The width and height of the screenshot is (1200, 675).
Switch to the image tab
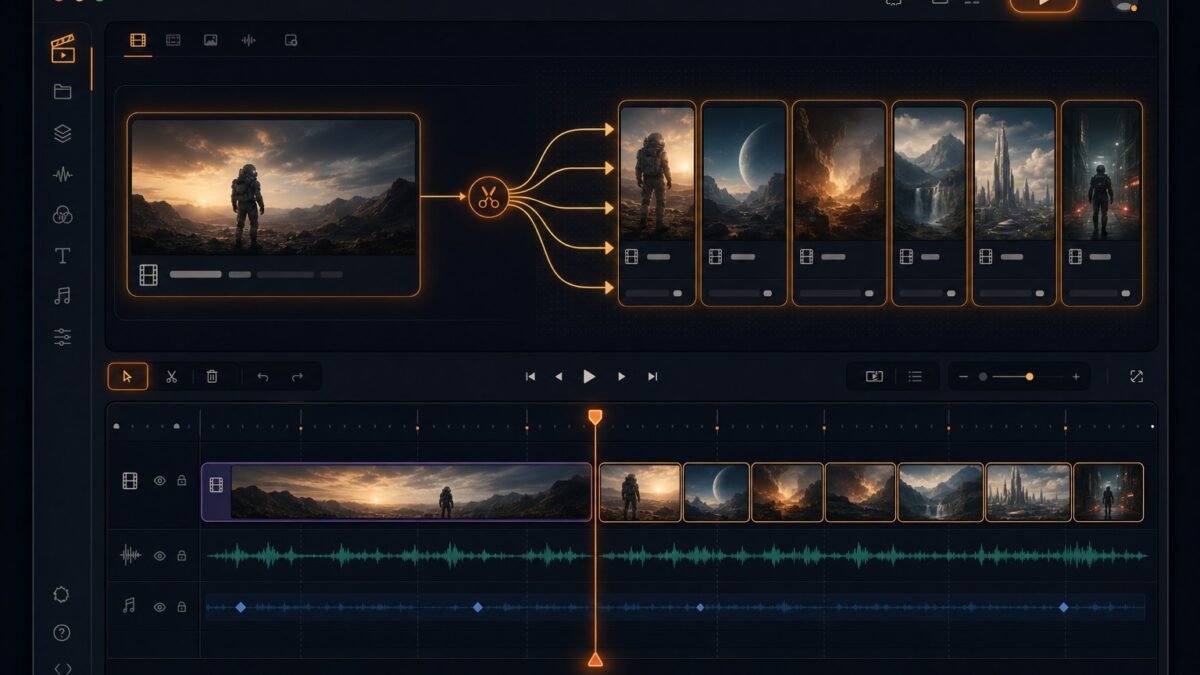(211, 40)
